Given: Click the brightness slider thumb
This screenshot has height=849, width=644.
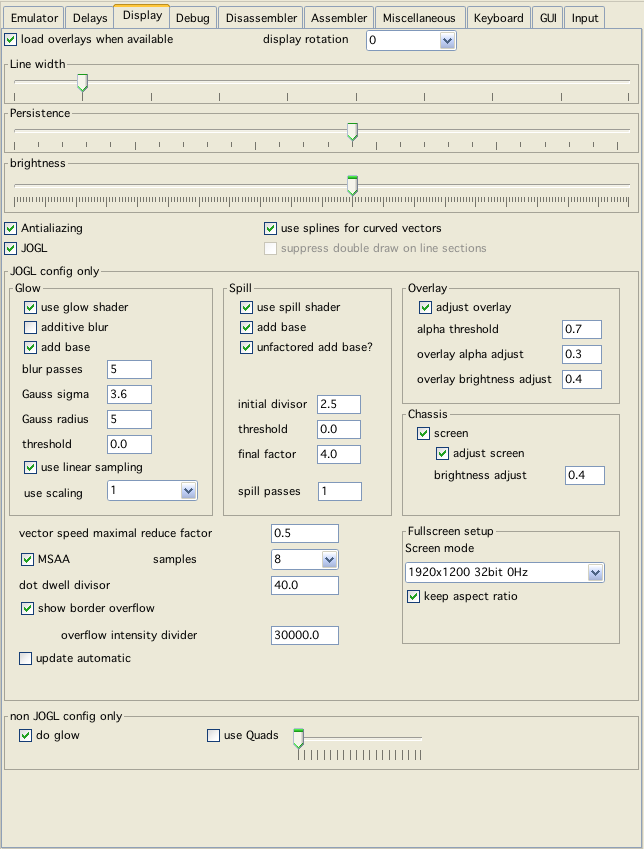Looking at the screenshot, I should pos(352,185).
